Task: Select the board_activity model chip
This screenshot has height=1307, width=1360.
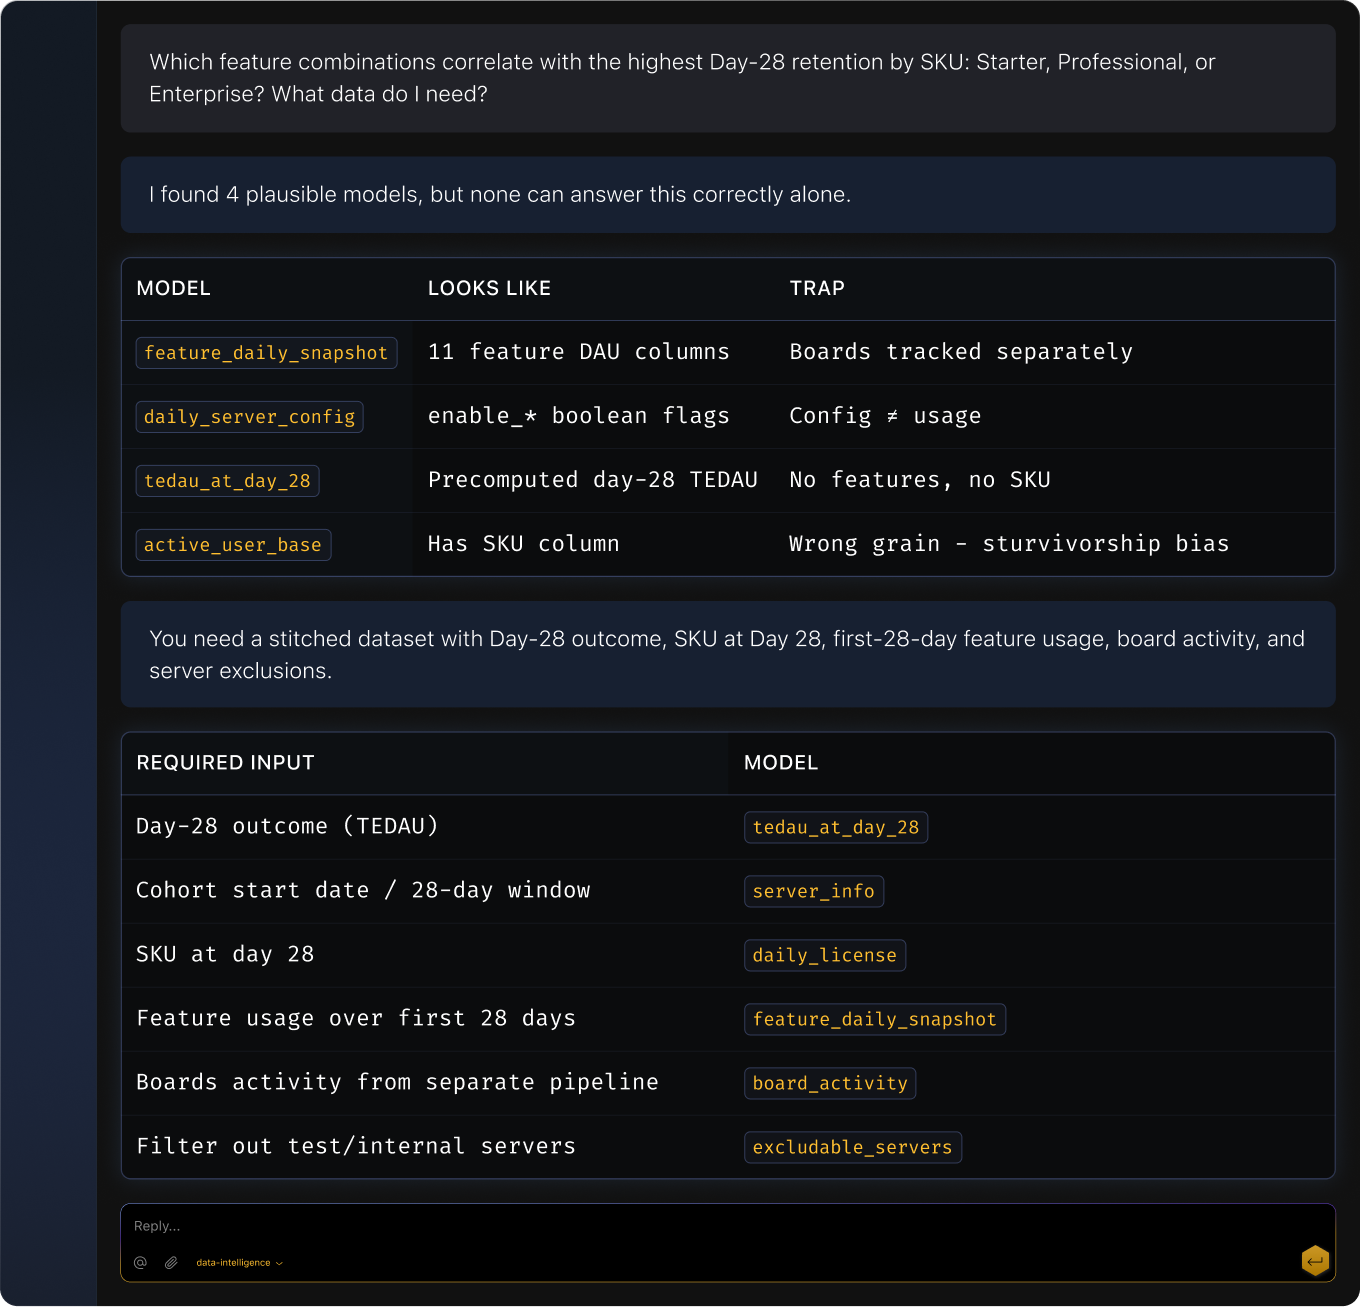Action: tap(829, 1084)
